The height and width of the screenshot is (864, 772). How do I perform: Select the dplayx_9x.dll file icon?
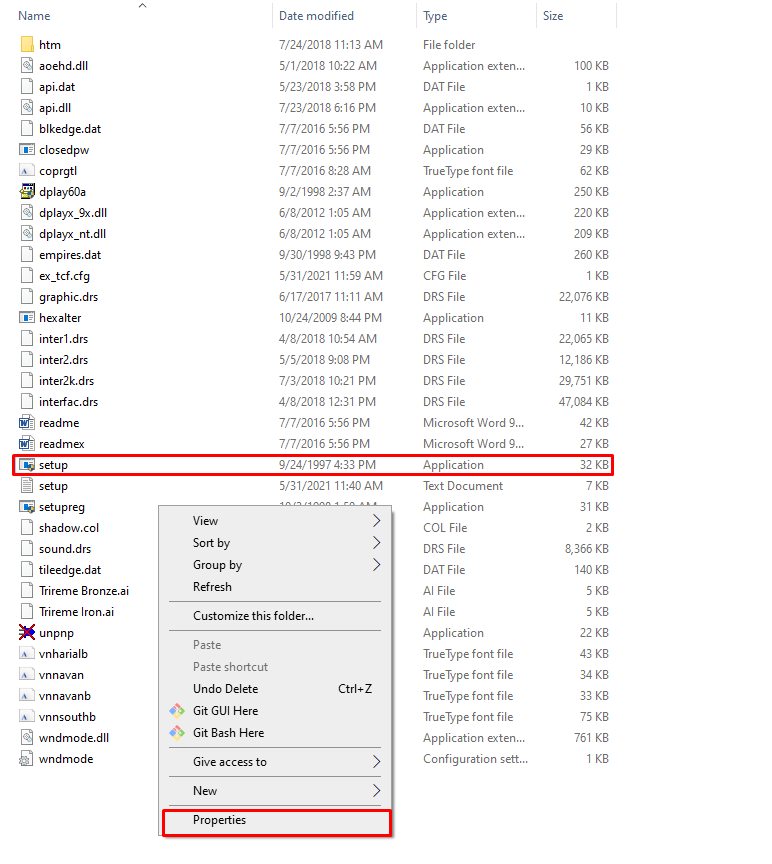pos(27,213)
